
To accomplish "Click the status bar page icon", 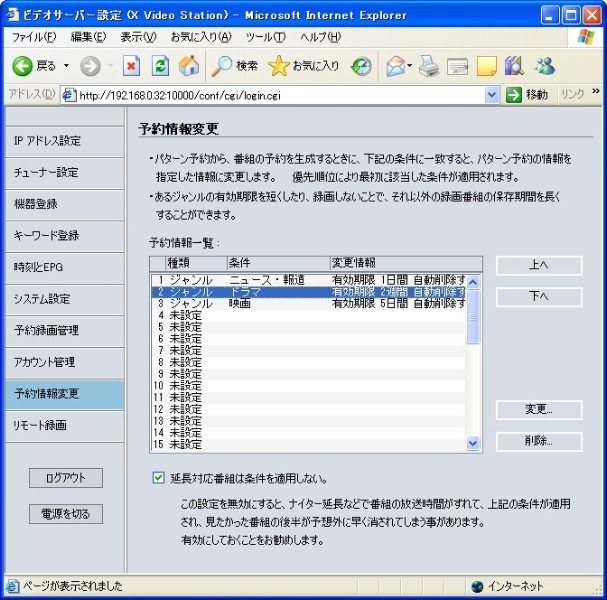I will click(12, 586).
